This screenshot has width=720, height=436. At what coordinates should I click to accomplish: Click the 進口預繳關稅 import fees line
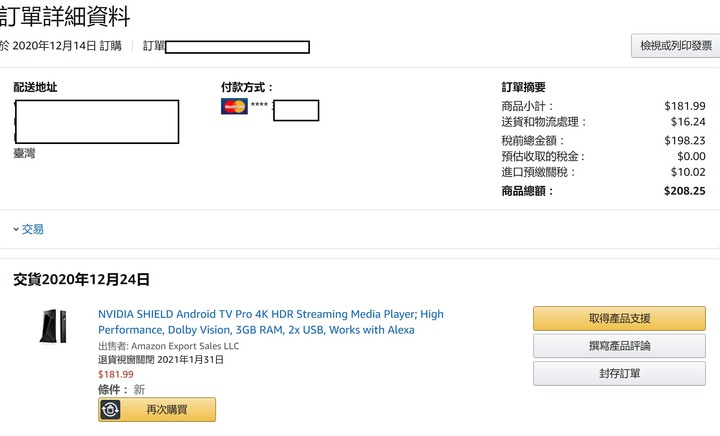pyautogui.click(x=603, y=172)
